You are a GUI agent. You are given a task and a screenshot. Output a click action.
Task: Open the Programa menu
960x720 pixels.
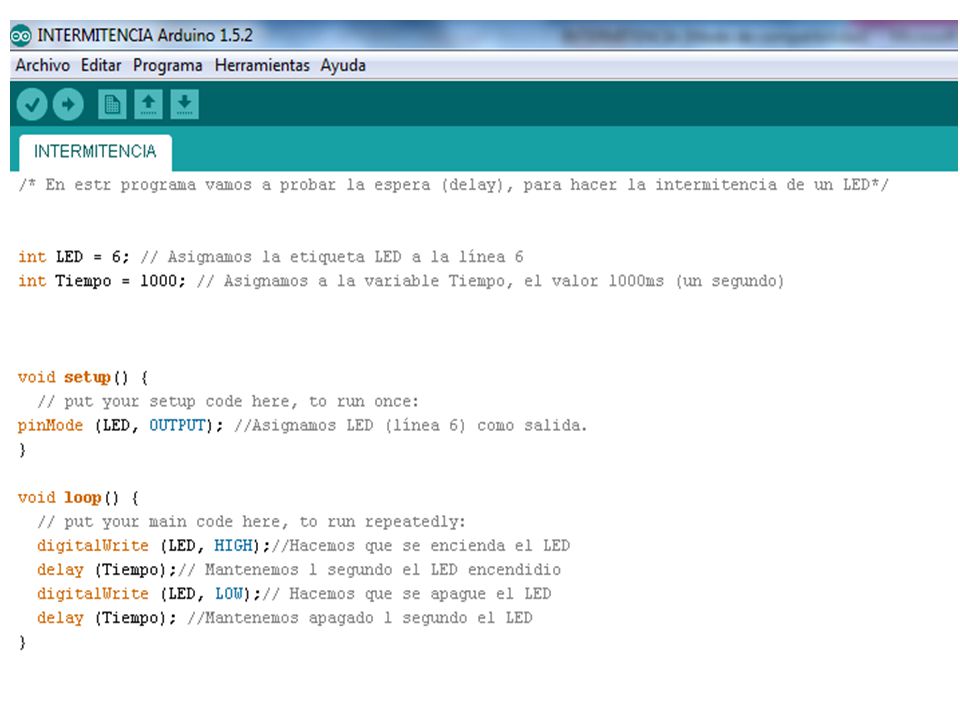tap(168, 66)
